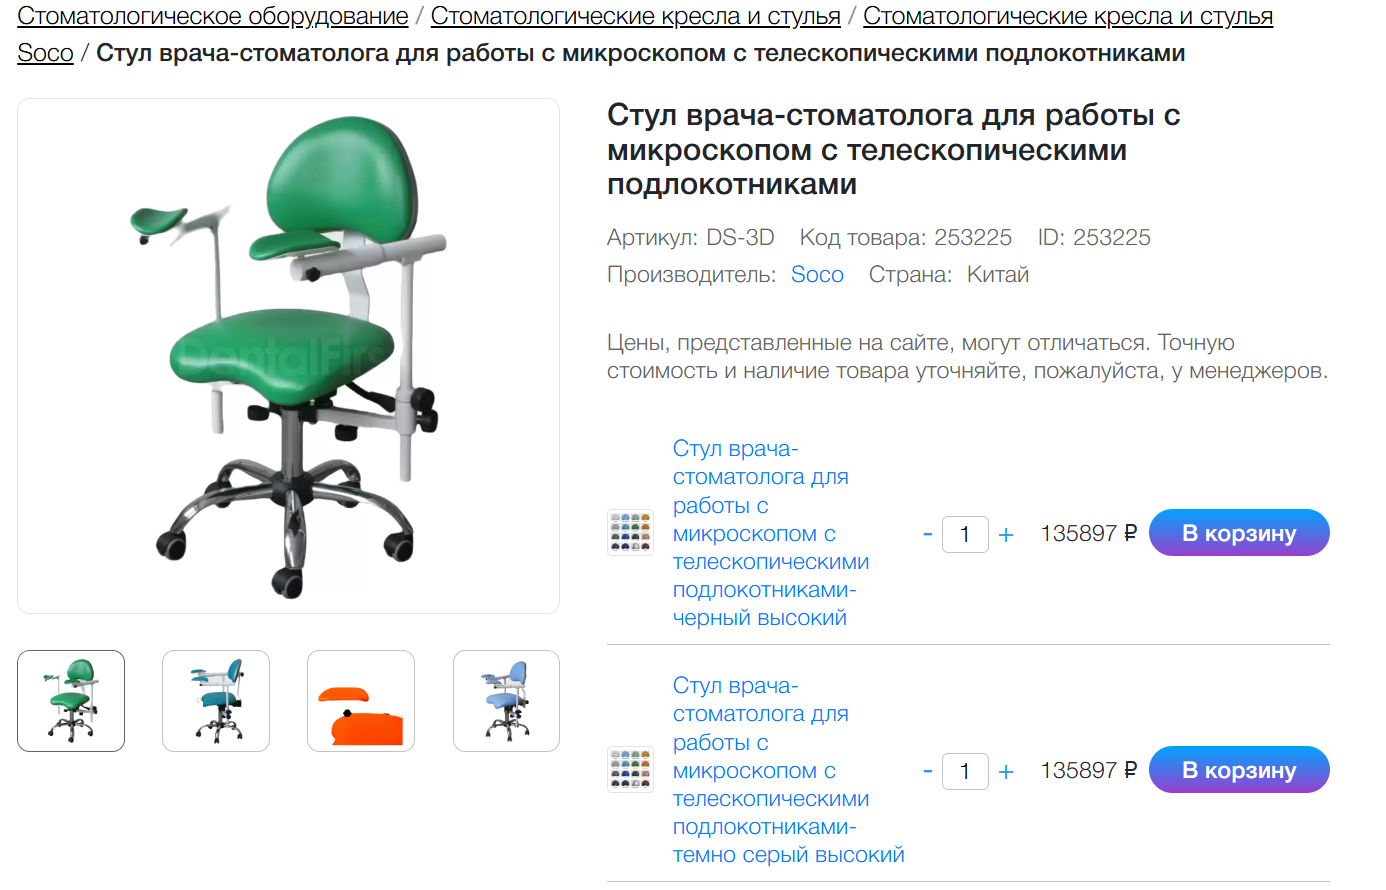
Task: Click quantity field for черный высокий chair
Action: [x=965, y=534]
